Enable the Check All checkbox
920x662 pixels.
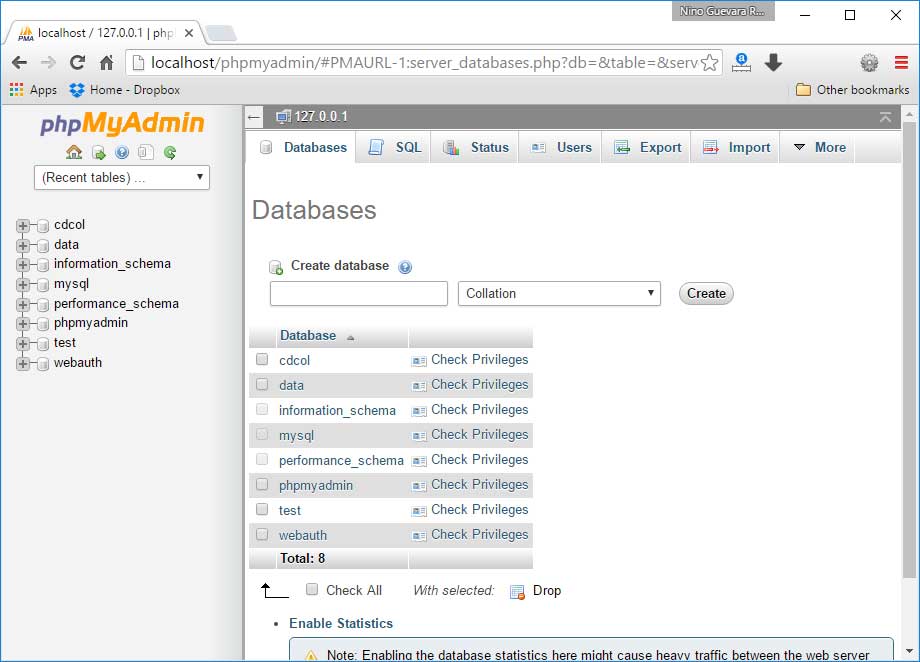[x=312, y=589]
